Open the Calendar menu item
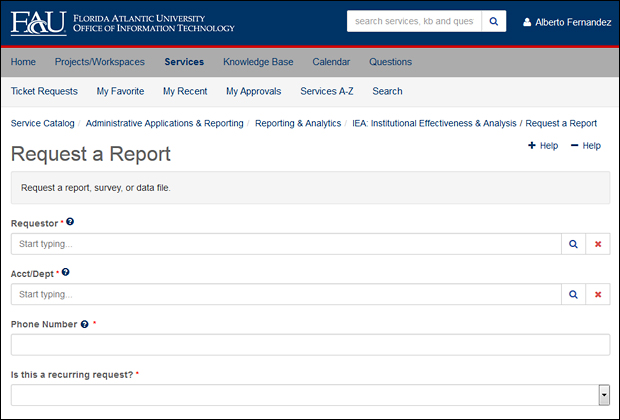This screenshot has height=420, width=620. tap(331, 62)
